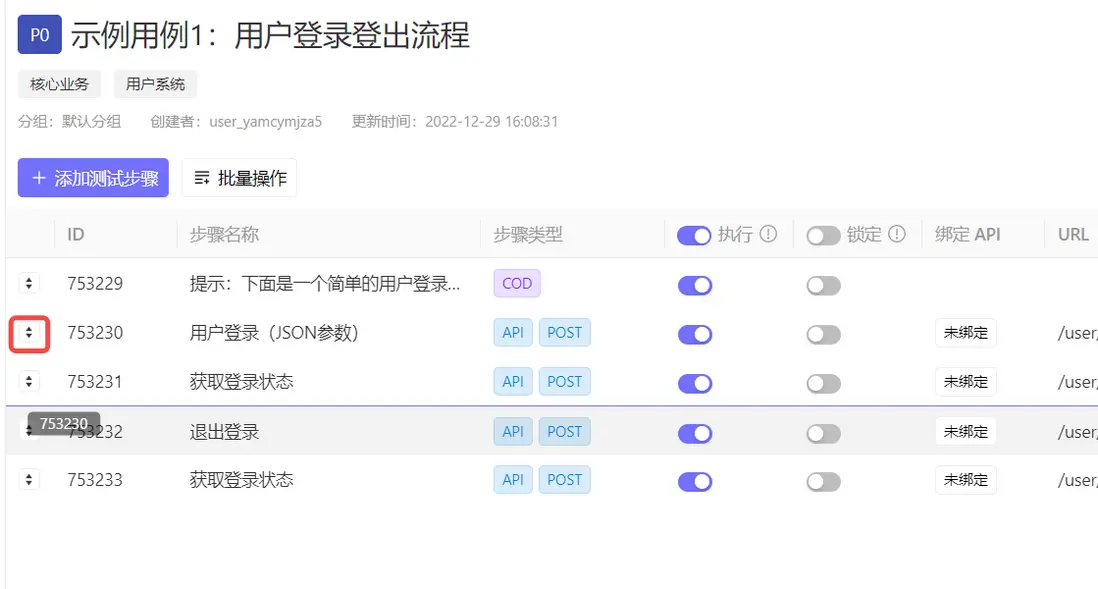
Task: Toggle the 执行 switch in the table header
Action: coord(694,235)
